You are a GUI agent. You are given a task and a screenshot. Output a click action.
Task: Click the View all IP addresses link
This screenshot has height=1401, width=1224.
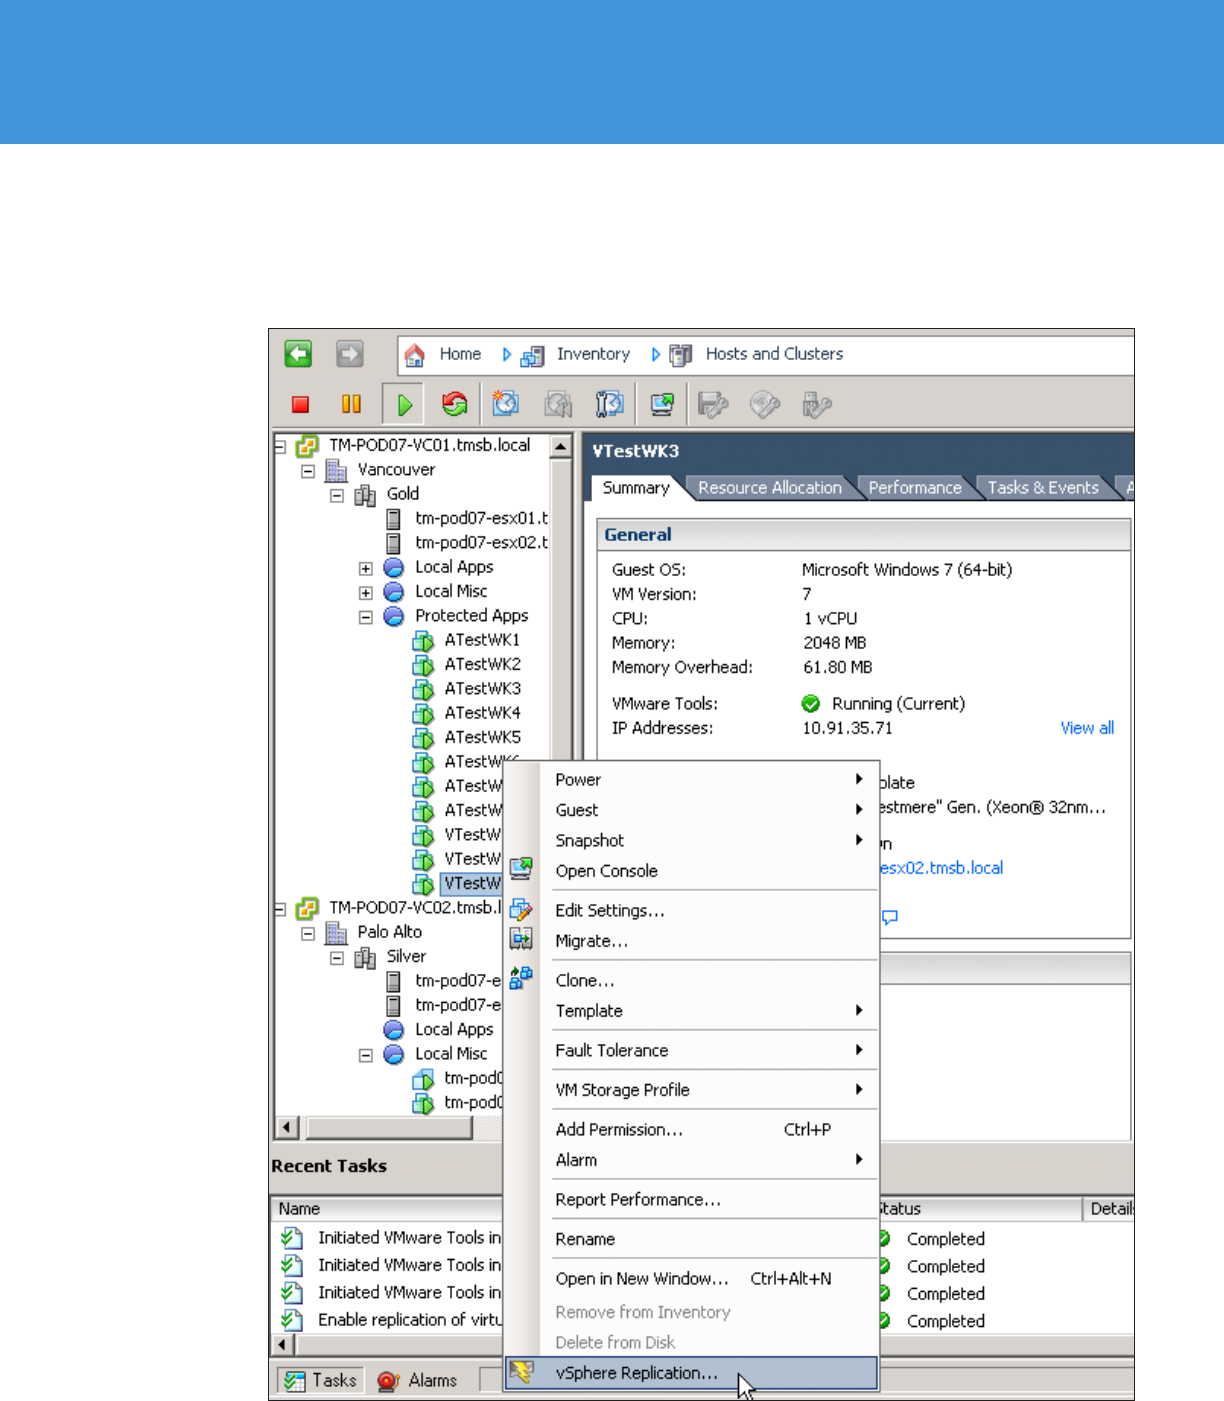[1087, 728]
